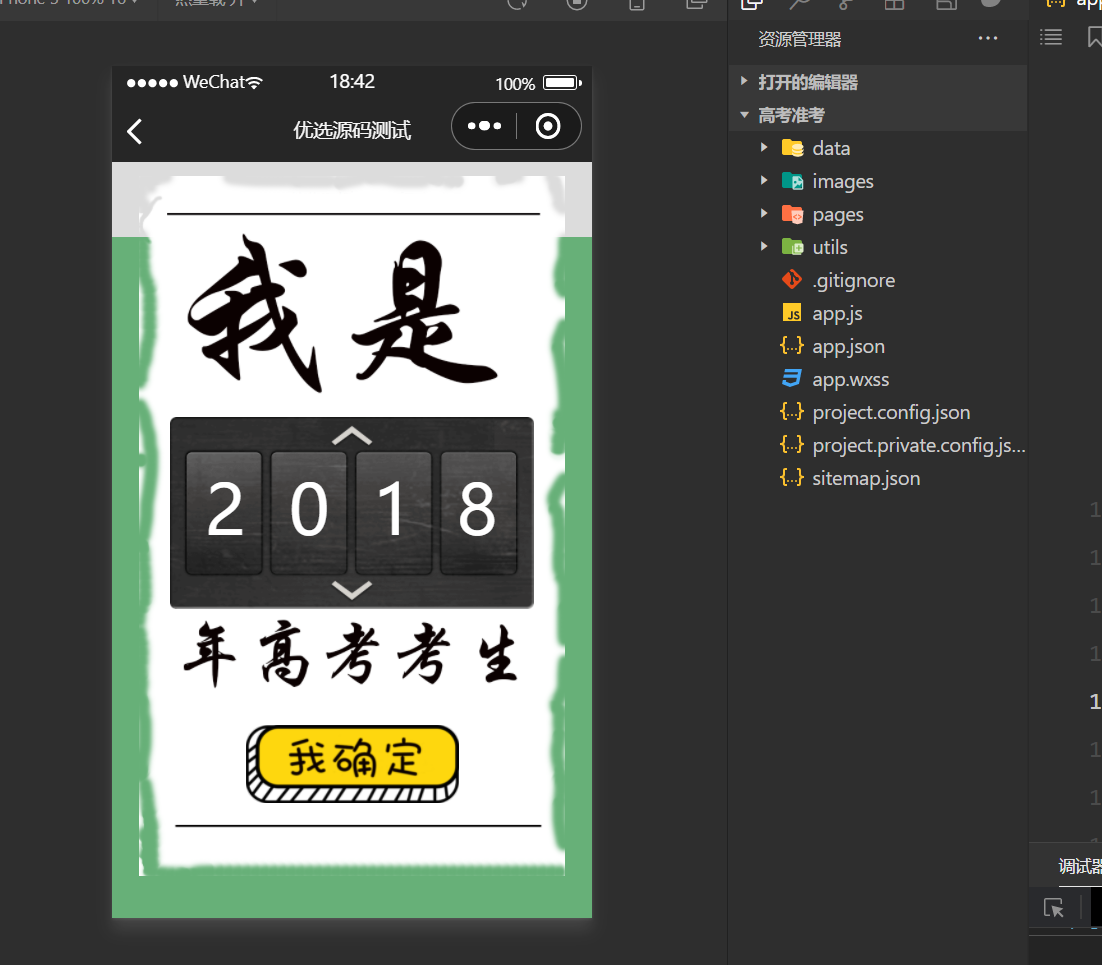The height and width of the screenshot is (965, 1102).
Task: Click the 我是 calligraphy heading
Action: click(x=343, y=313)
